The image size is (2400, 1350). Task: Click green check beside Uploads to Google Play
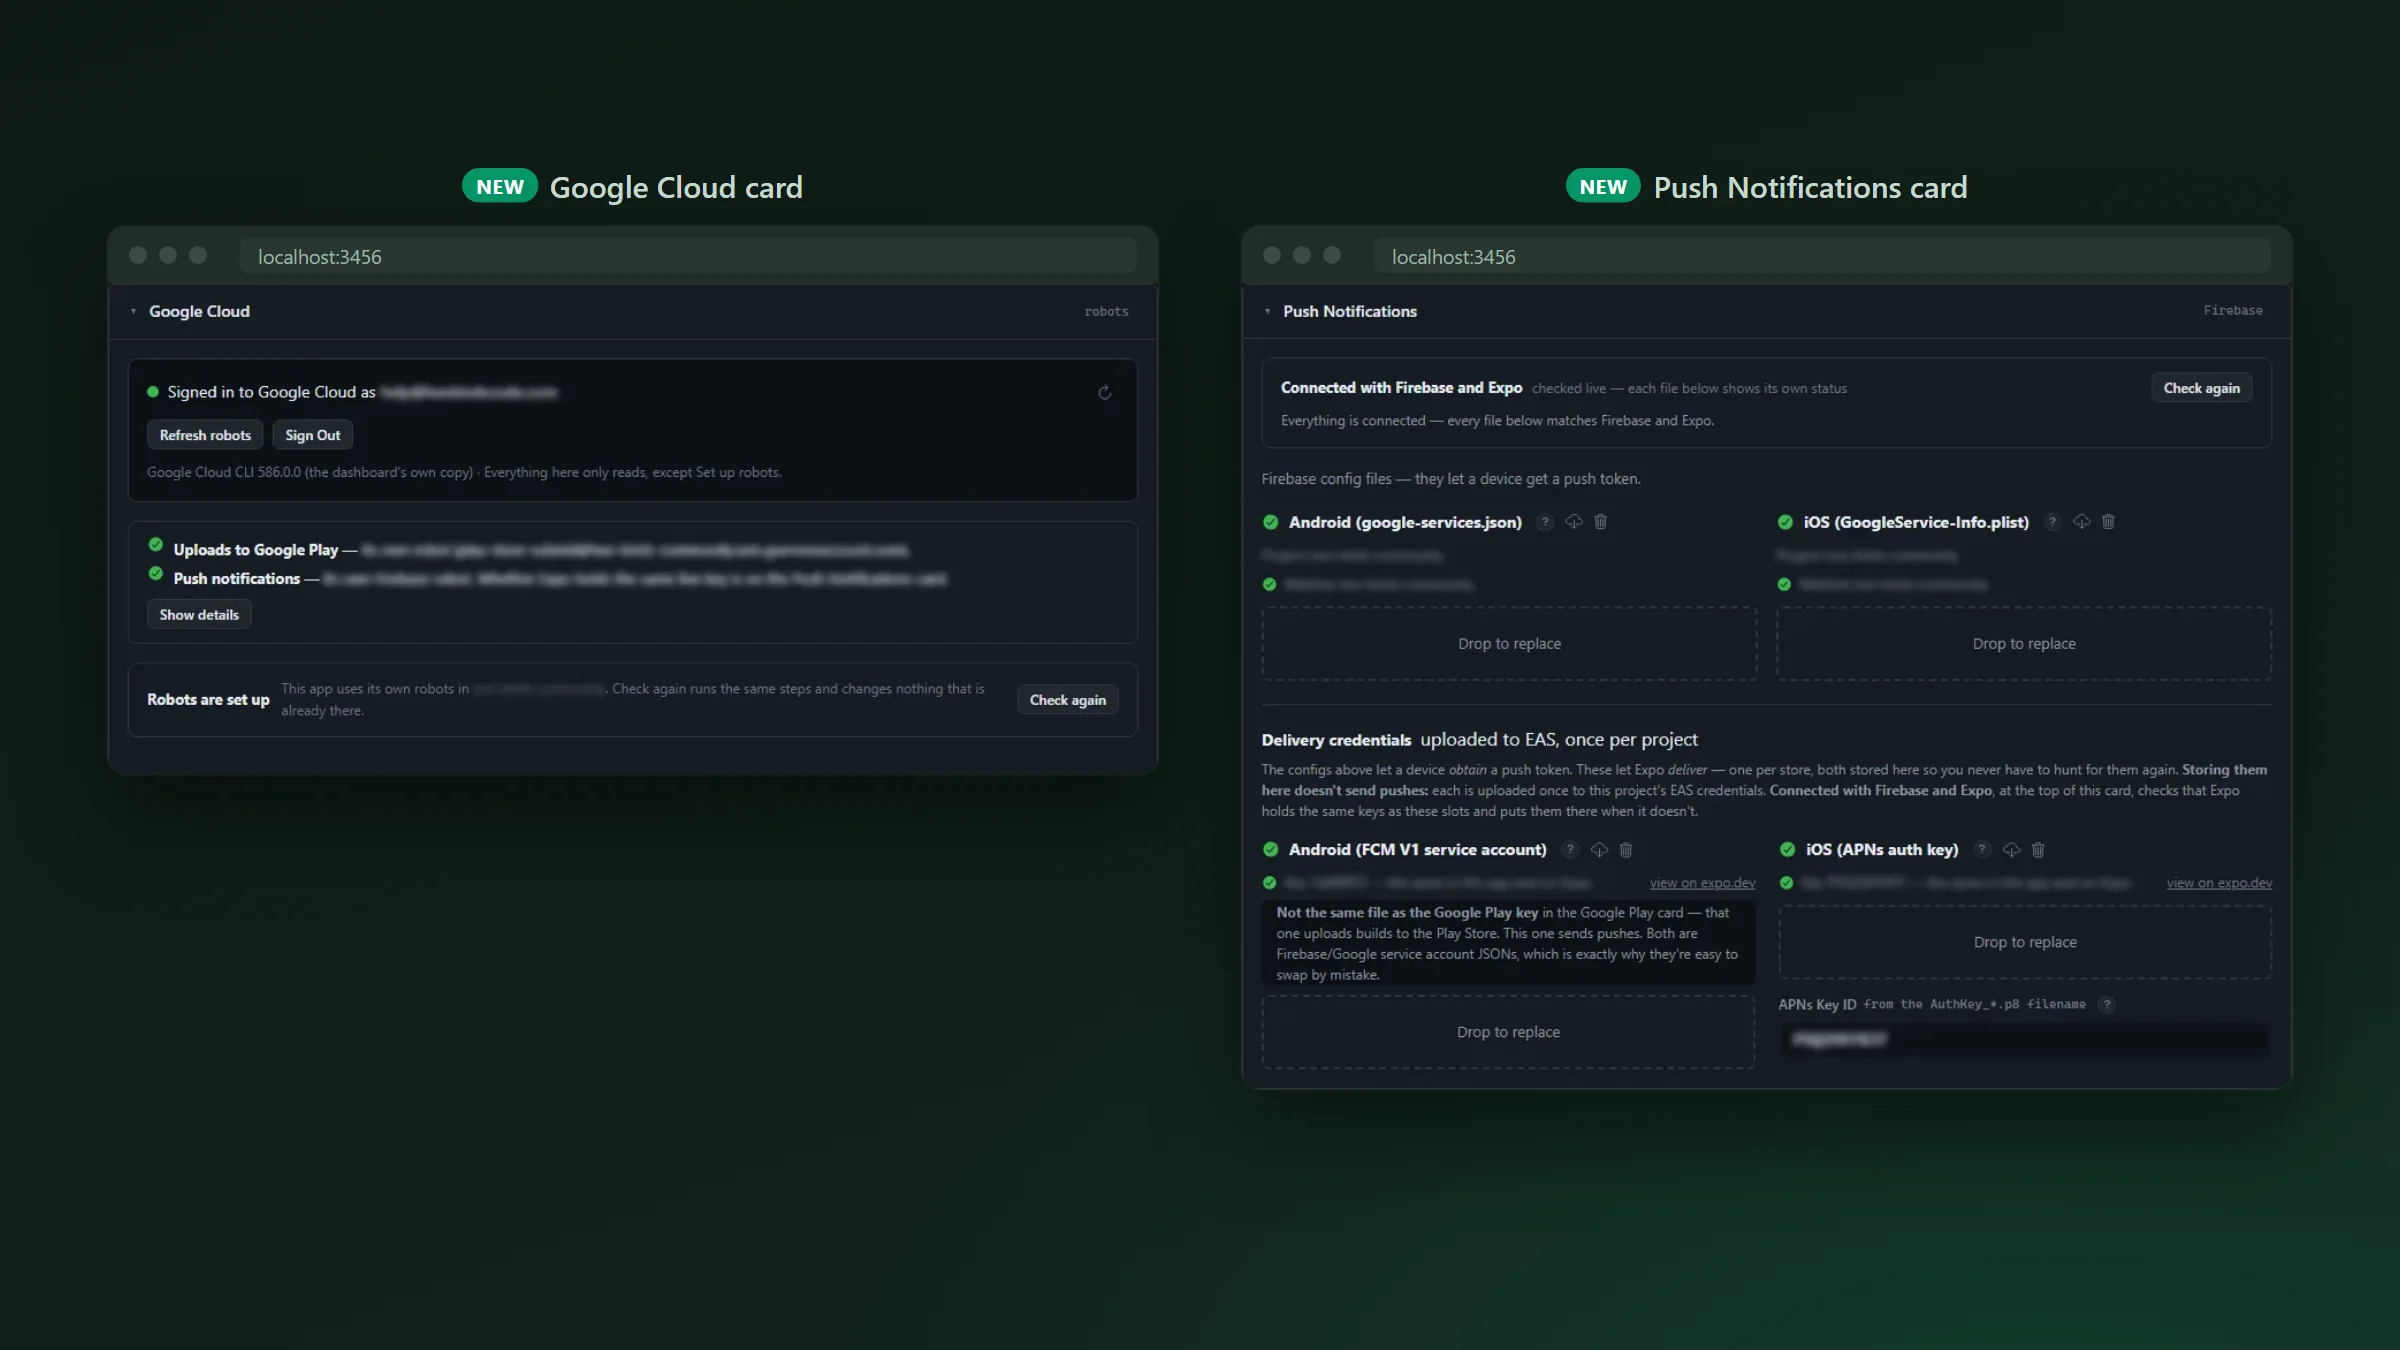point(156,545)
